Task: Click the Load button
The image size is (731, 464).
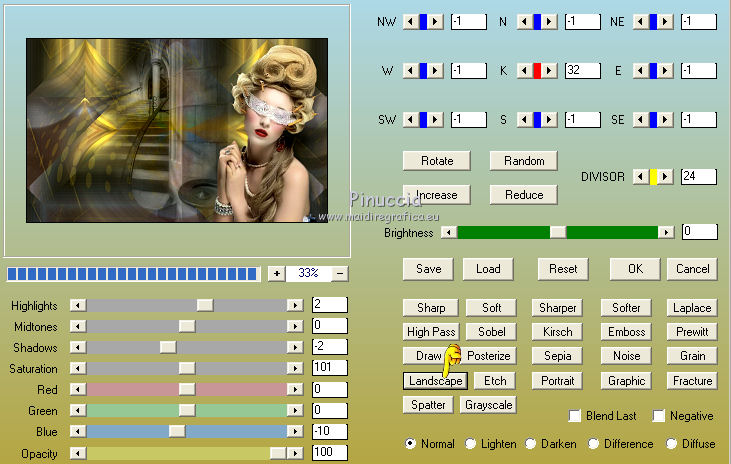Action: pyautogui.click(x=488, y=269)
